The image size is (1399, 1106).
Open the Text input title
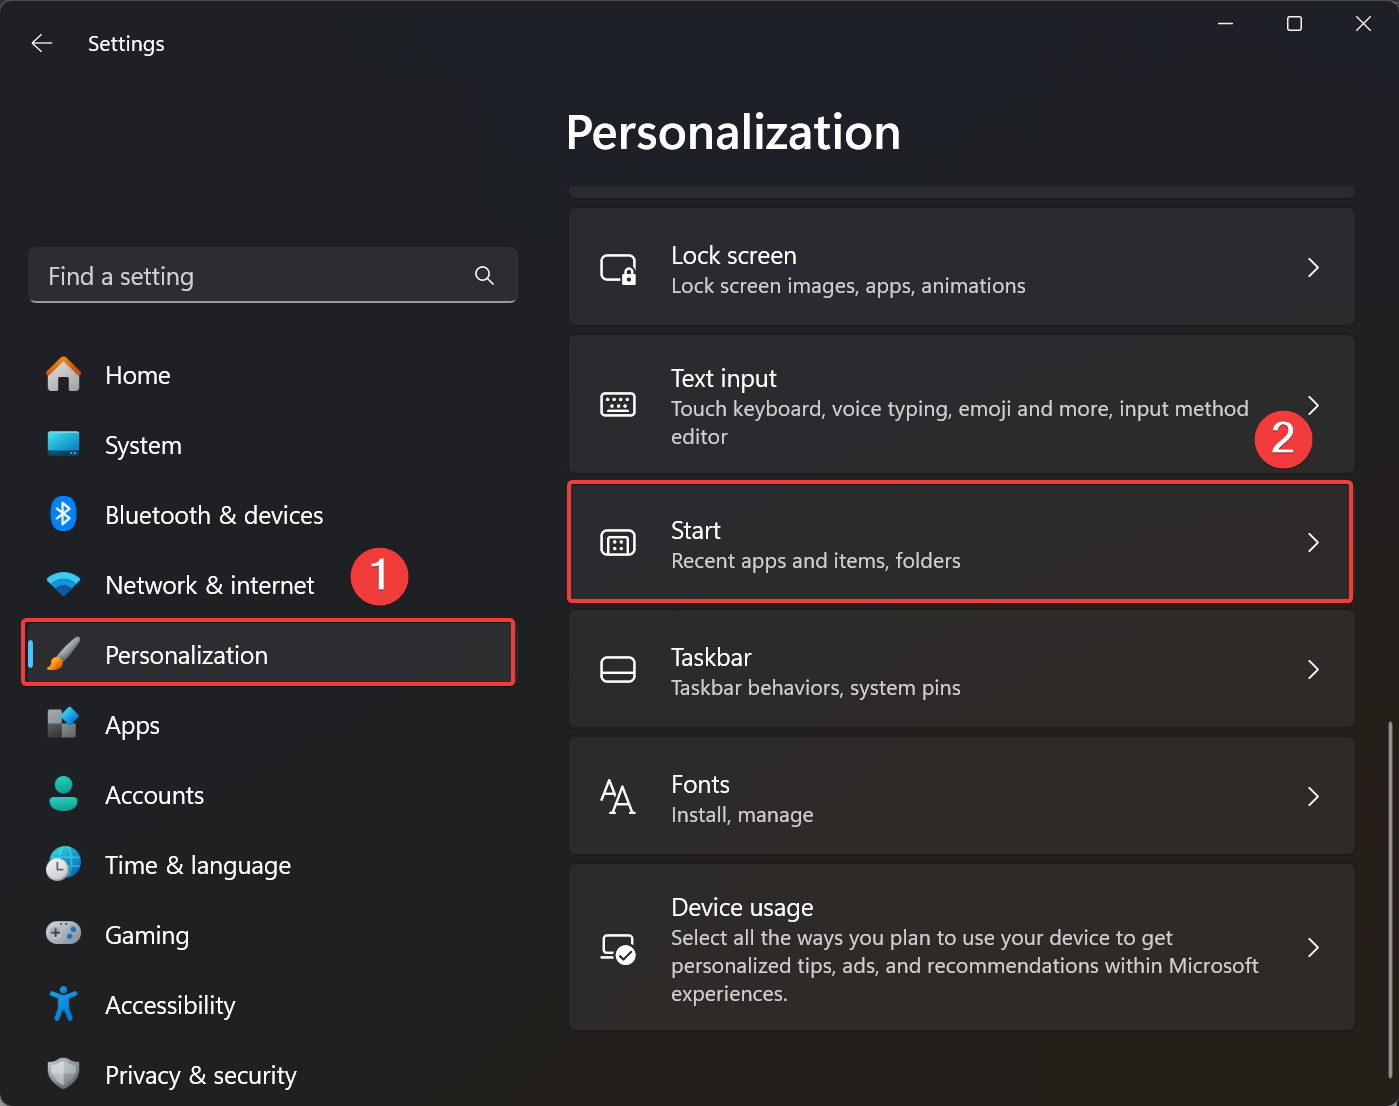[x=724, y=378]
